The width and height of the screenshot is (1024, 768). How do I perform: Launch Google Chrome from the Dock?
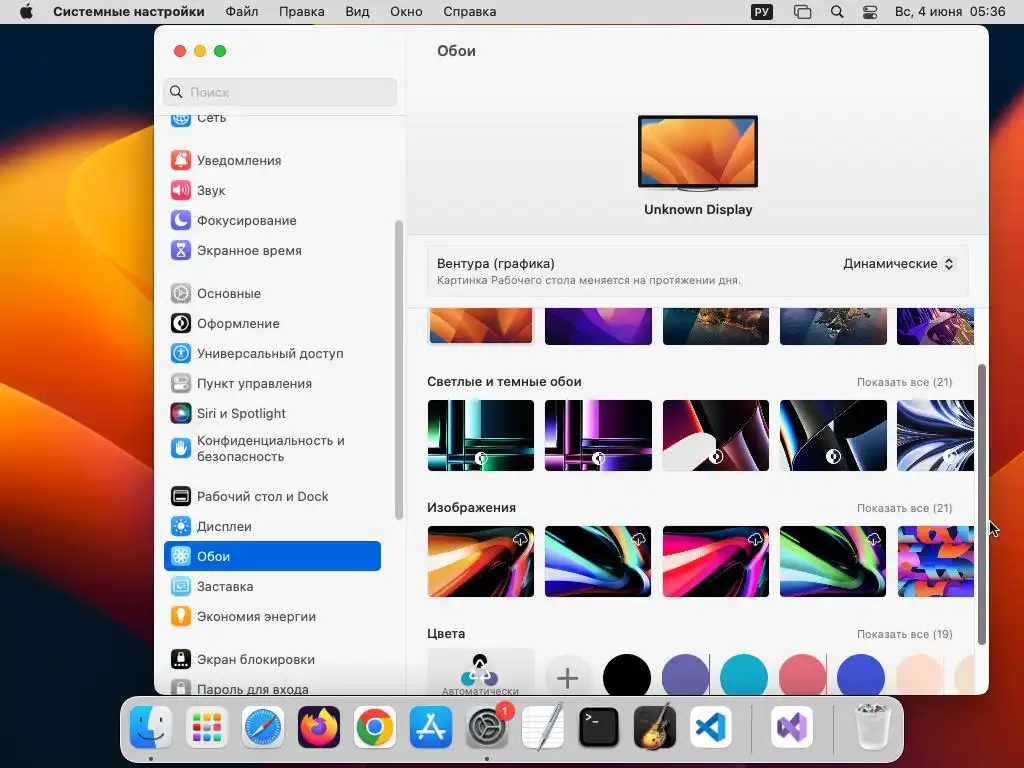pyautogui.click(x=374, y=727)
